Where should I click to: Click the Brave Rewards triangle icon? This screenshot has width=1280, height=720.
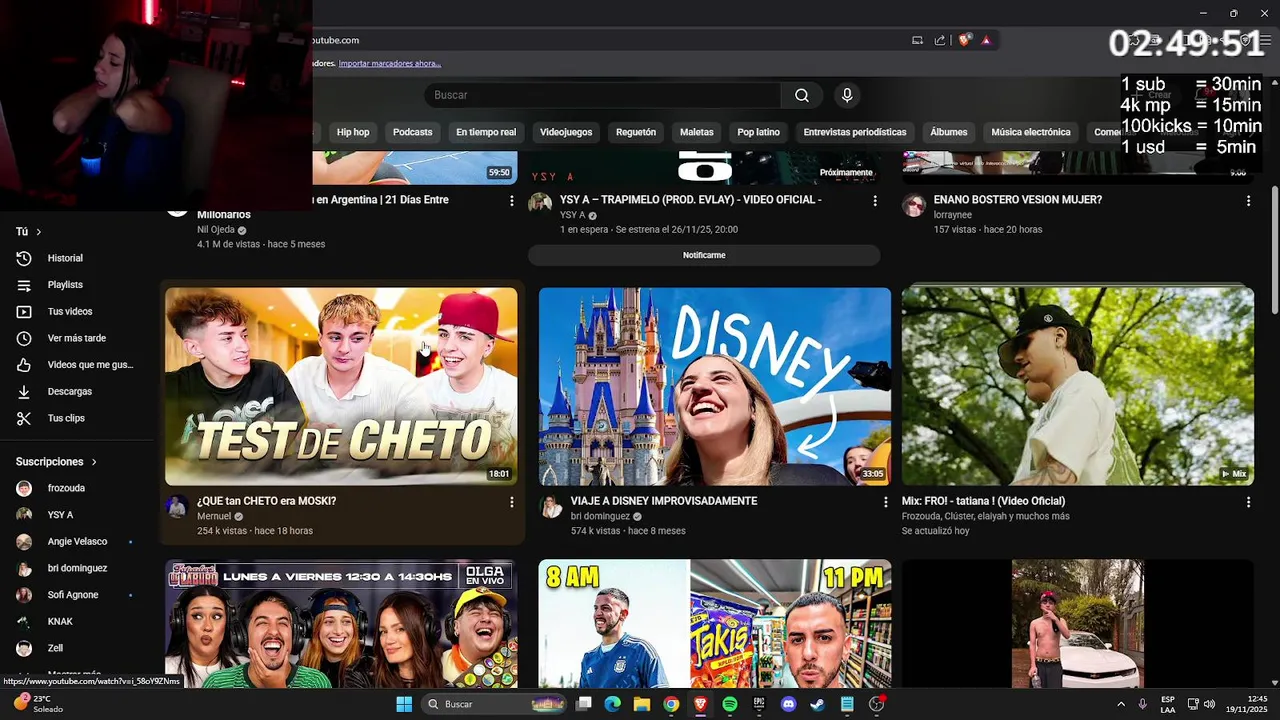tap(986, 40)
